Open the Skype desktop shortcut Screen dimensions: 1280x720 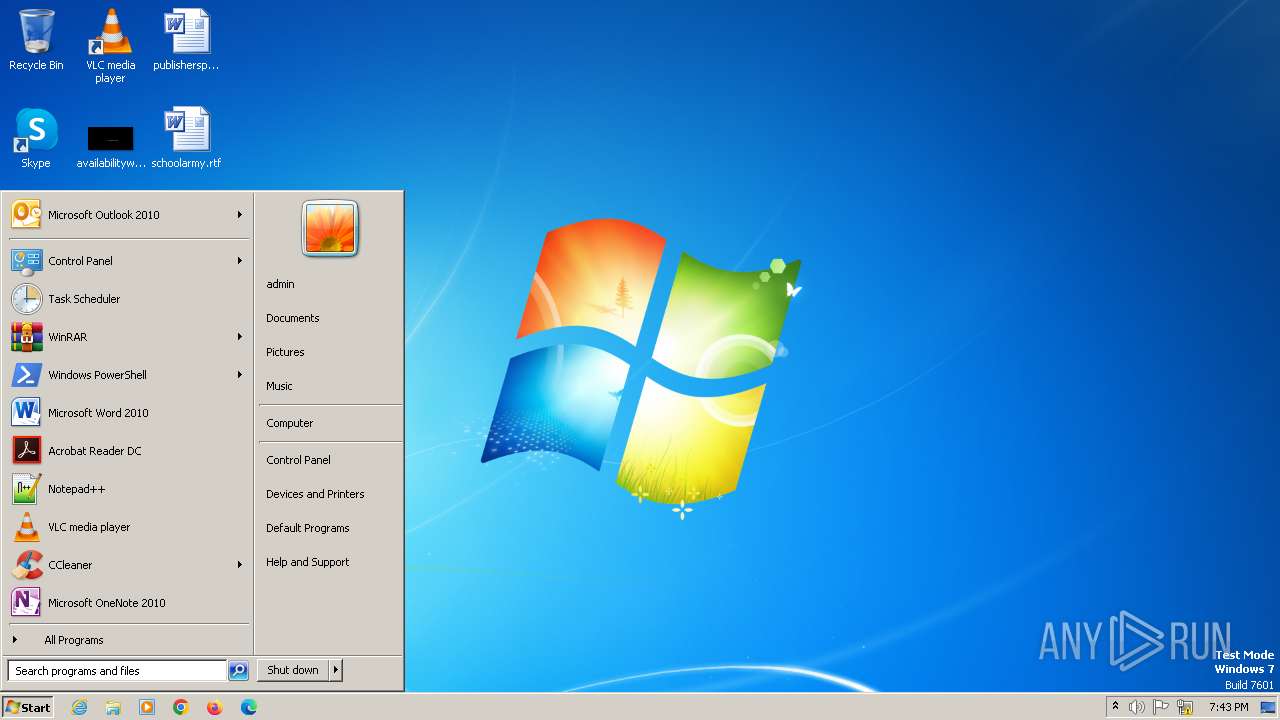click(x=36, y=138)
